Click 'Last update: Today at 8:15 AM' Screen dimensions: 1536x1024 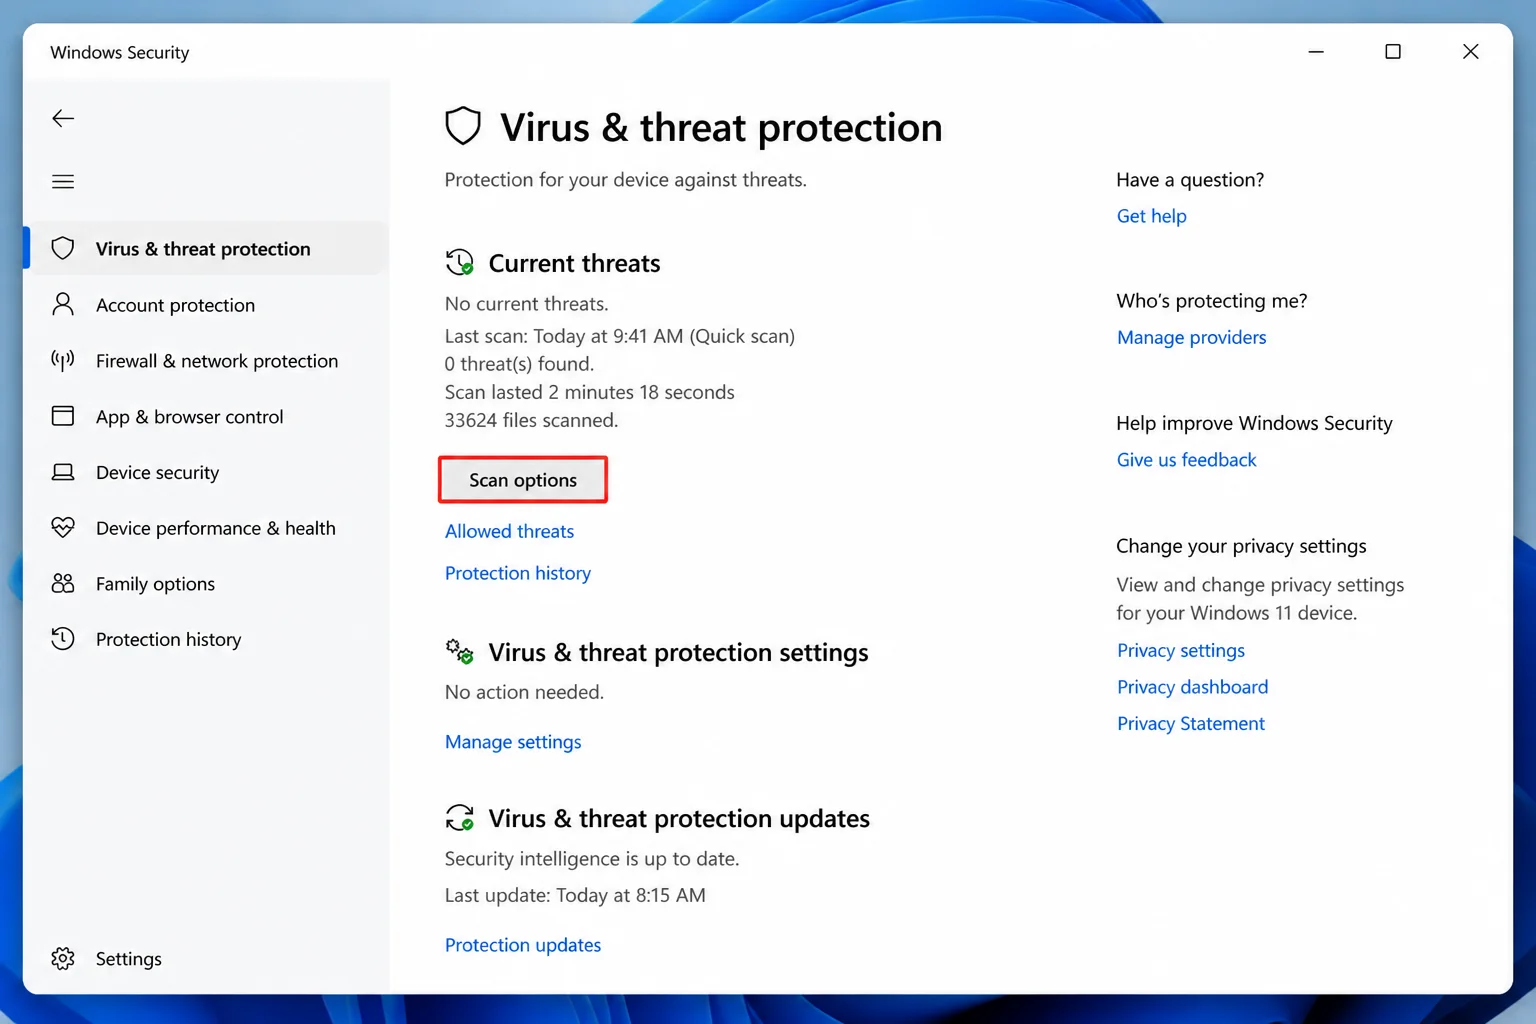[575, 895]
